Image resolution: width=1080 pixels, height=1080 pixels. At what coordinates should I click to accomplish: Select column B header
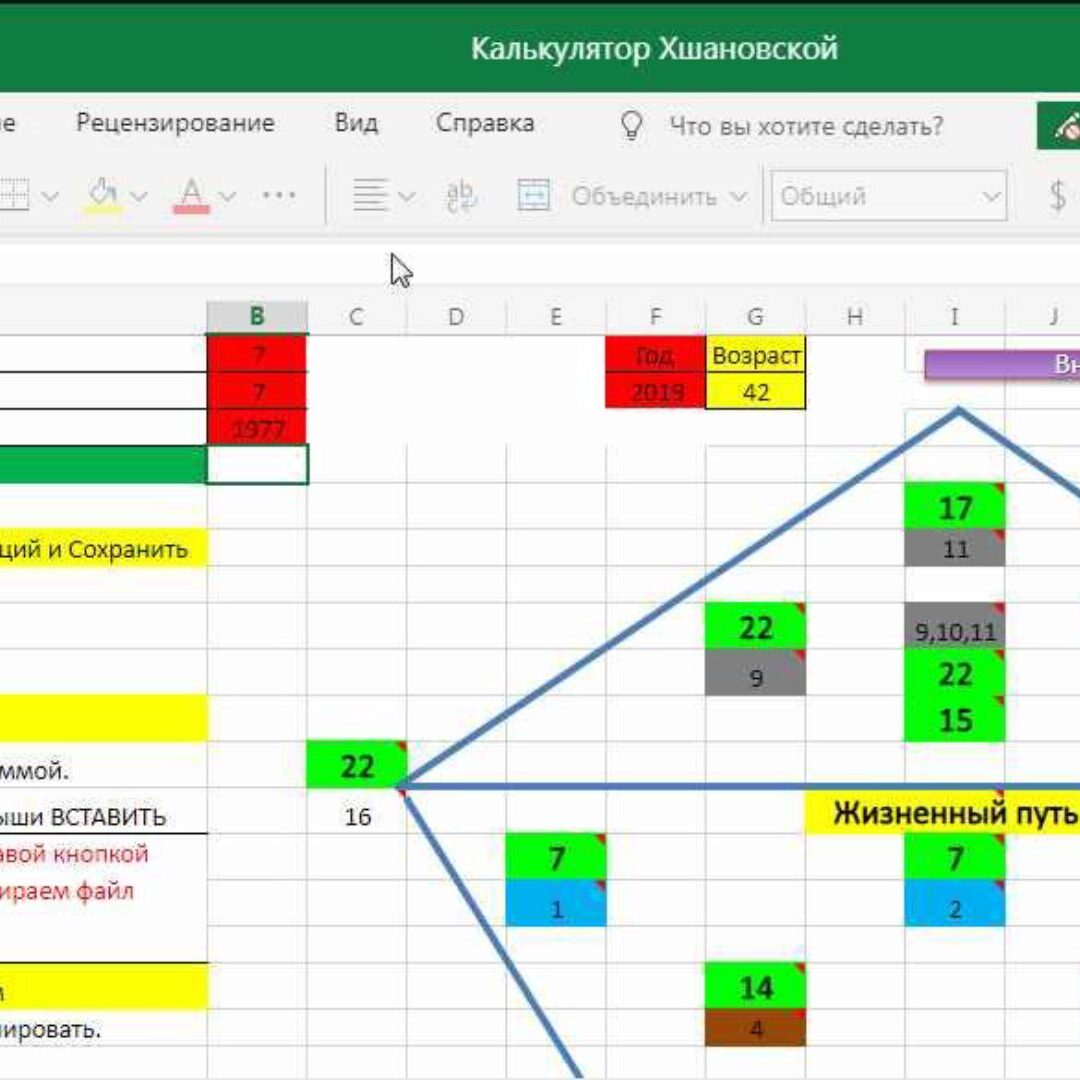coord(257,317)
